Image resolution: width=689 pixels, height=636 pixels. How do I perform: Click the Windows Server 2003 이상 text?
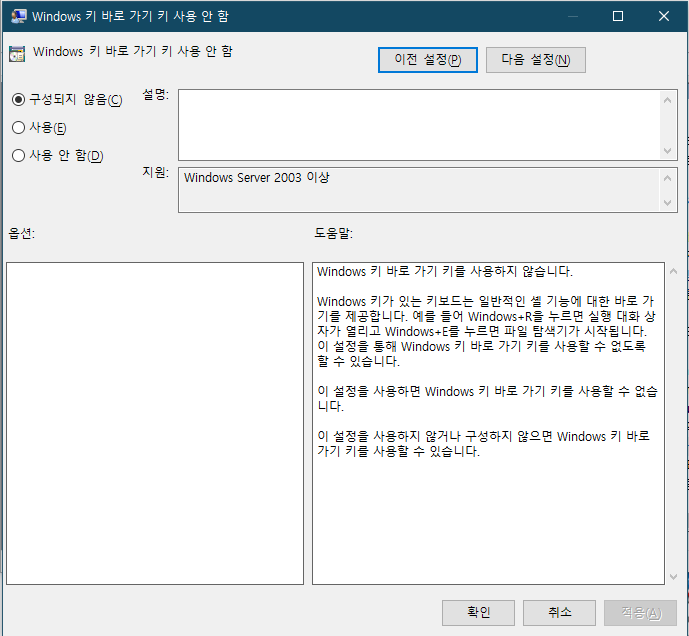pos(257,178)
